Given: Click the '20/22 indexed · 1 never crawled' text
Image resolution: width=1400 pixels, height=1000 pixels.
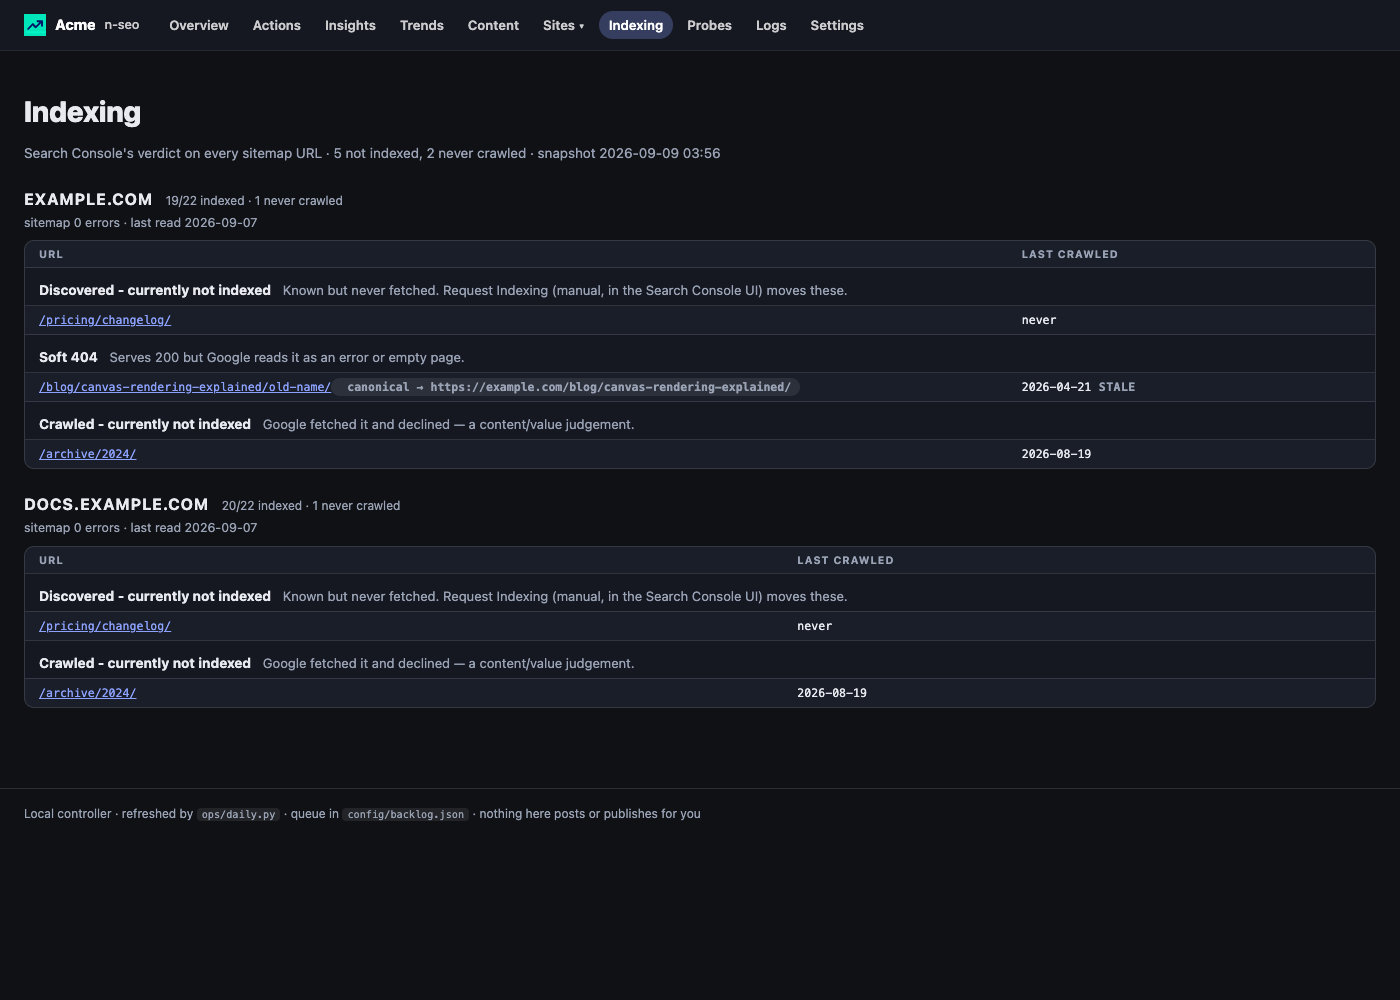Looking at the screenshot, I should coord(311,506).
